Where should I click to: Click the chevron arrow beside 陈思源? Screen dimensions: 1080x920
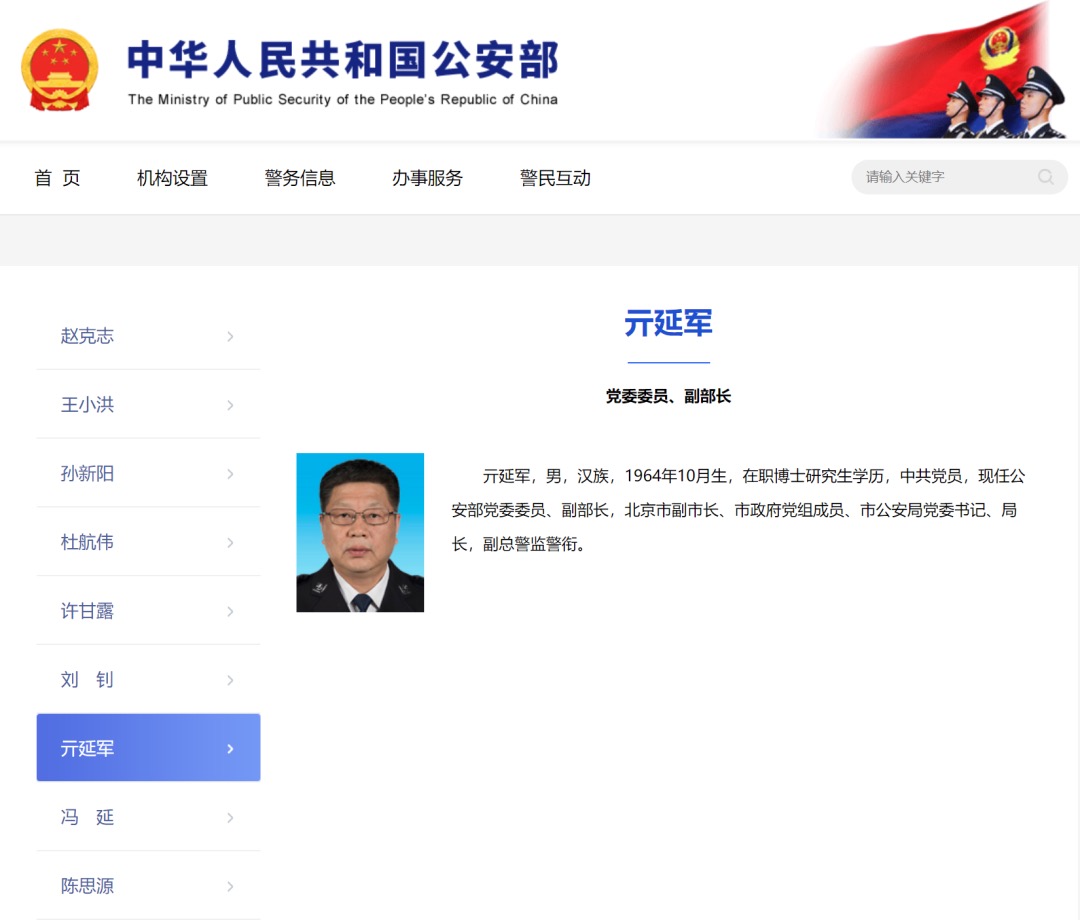[231, 886]
